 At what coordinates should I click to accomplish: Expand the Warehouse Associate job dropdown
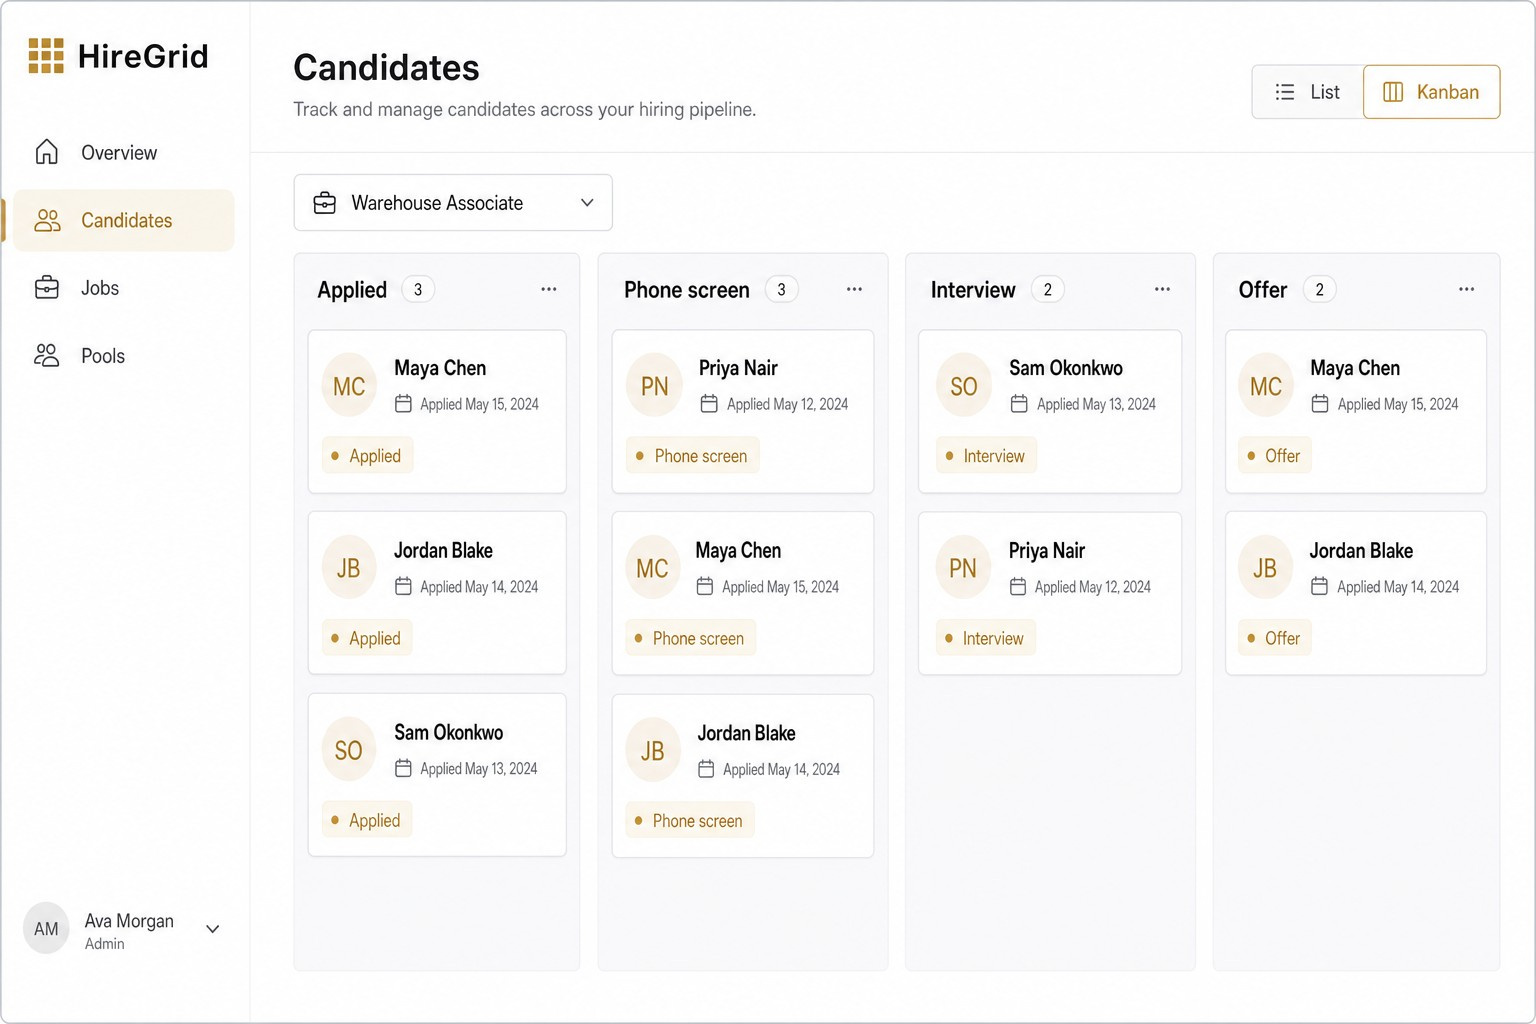click(453, 203)
